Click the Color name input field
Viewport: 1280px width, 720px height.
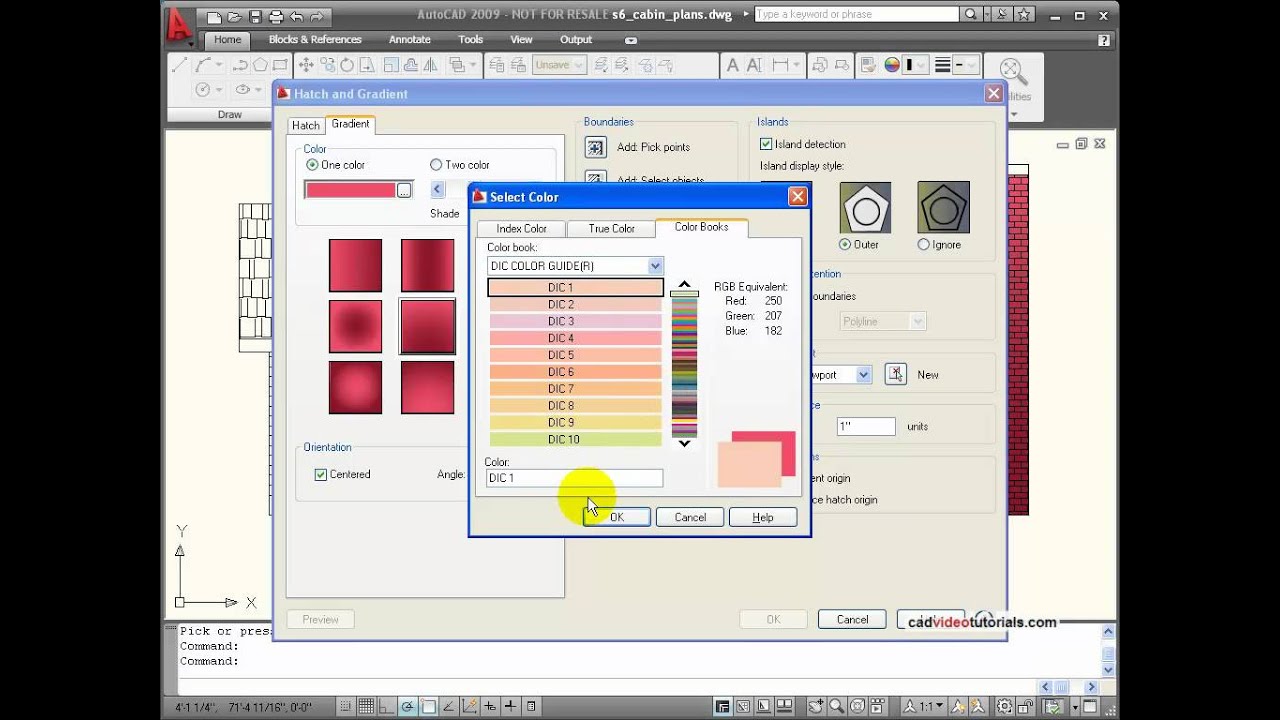coord(574,478)
